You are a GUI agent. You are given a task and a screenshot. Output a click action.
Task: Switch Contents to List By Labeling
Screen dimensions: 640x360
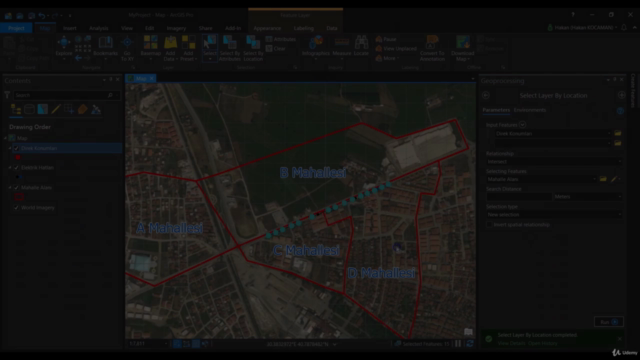(x=82, y=109)
